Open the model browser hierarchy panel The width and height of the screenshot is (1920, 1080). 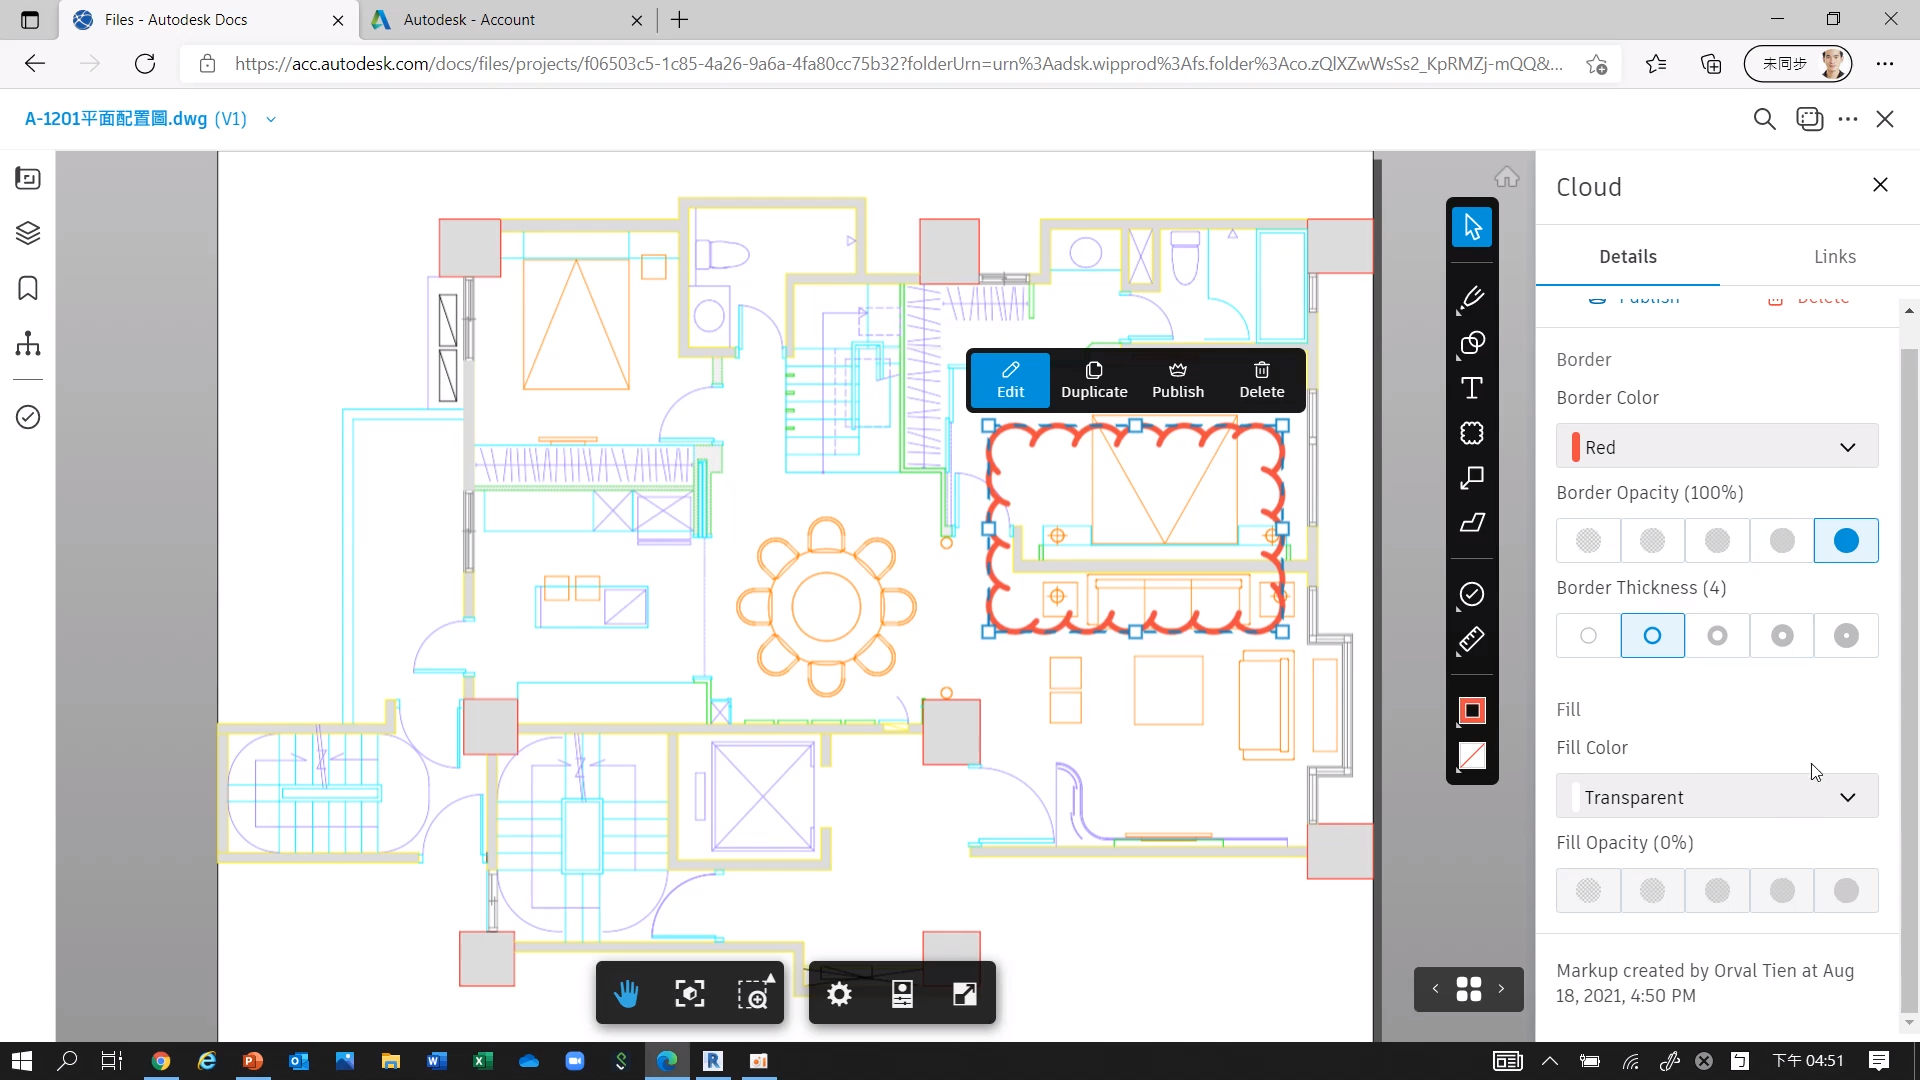(x=28, y=344)
